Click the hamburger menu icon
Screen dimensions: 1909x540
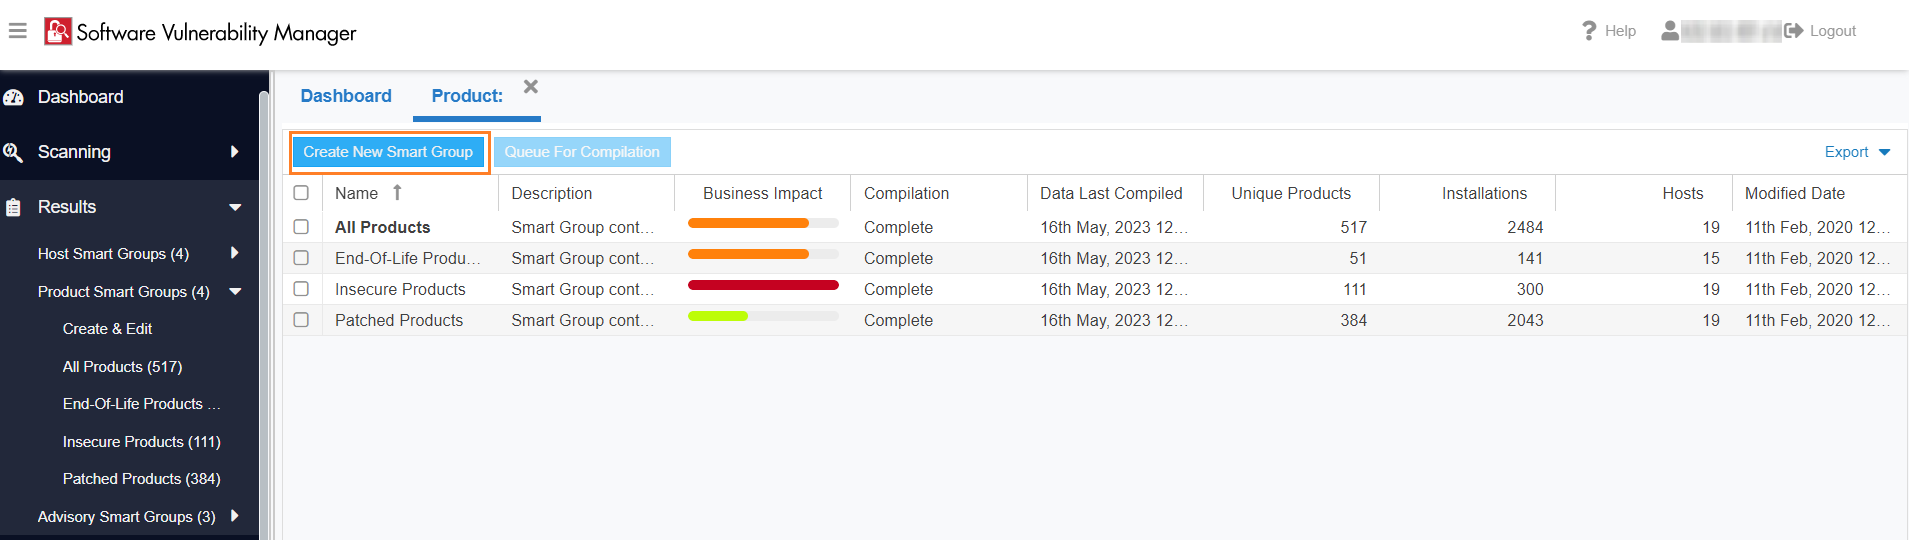coord(17,31)
